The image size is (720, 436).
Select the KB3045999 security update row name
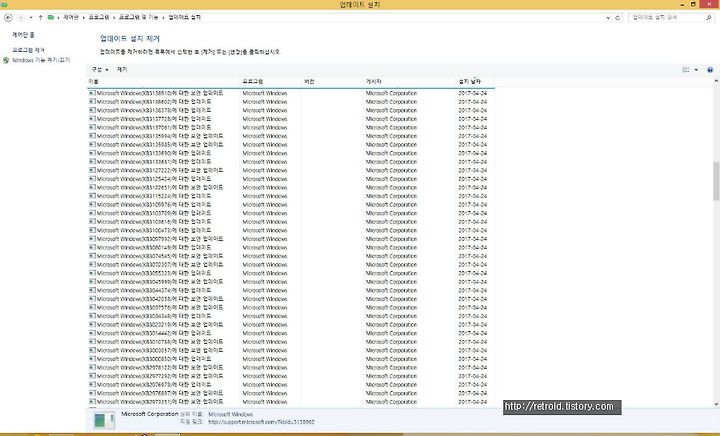coord(160,281)
